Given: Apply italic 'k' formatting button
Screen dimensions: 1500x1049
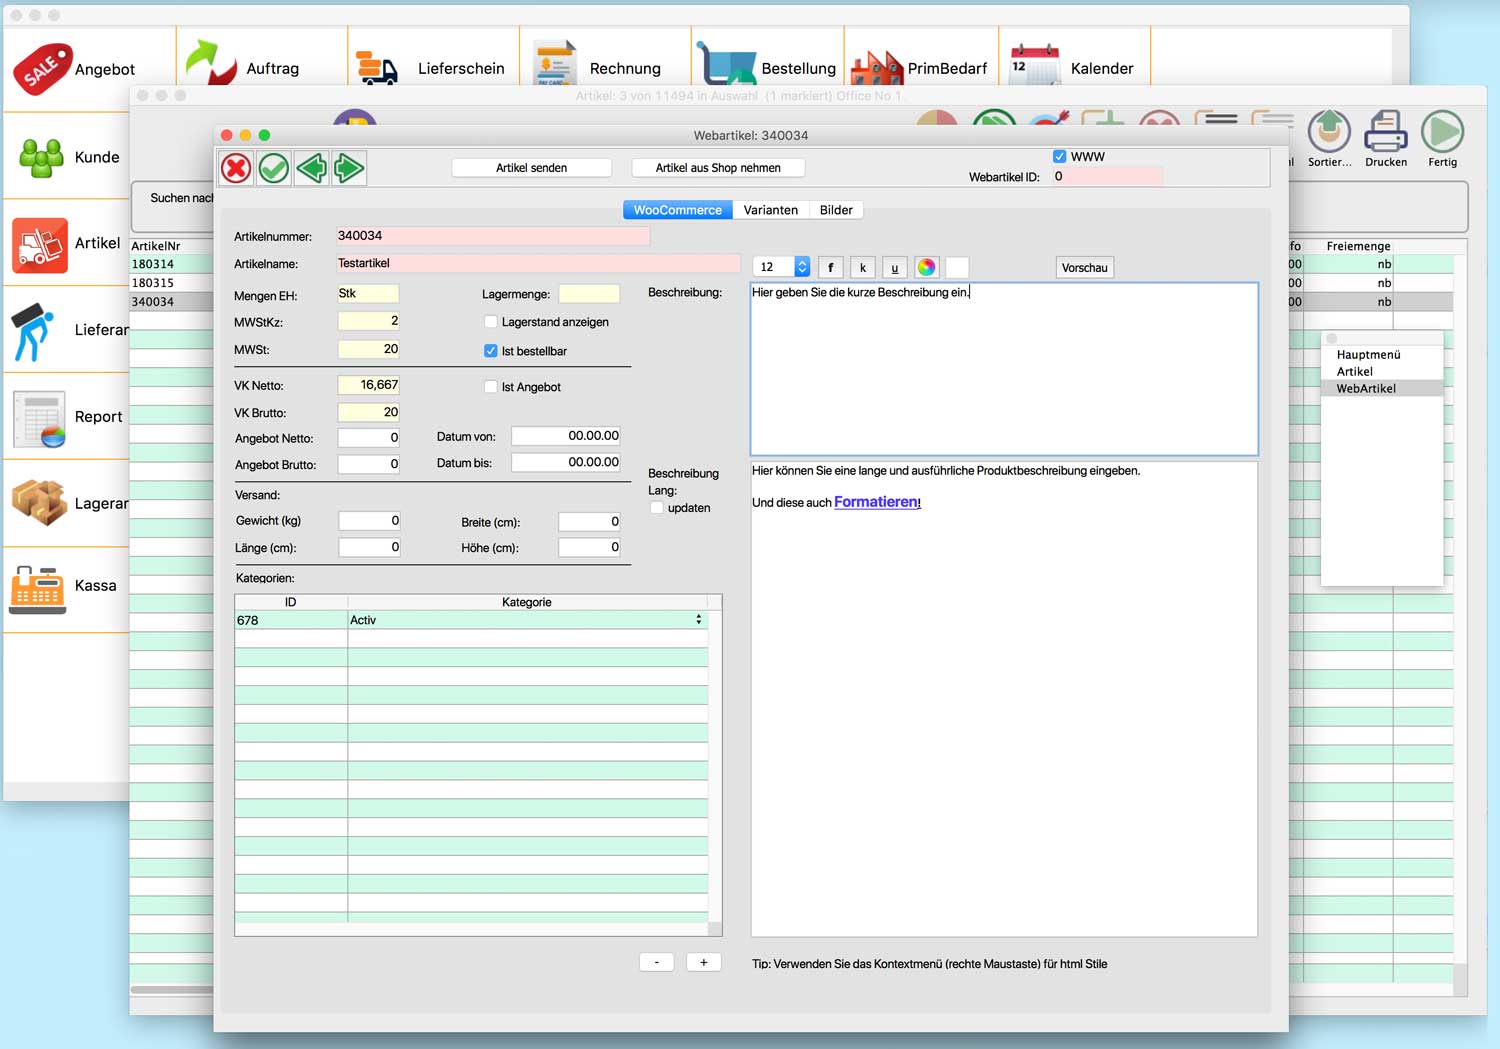Looking at the screenshot, I should click(863, 267).
